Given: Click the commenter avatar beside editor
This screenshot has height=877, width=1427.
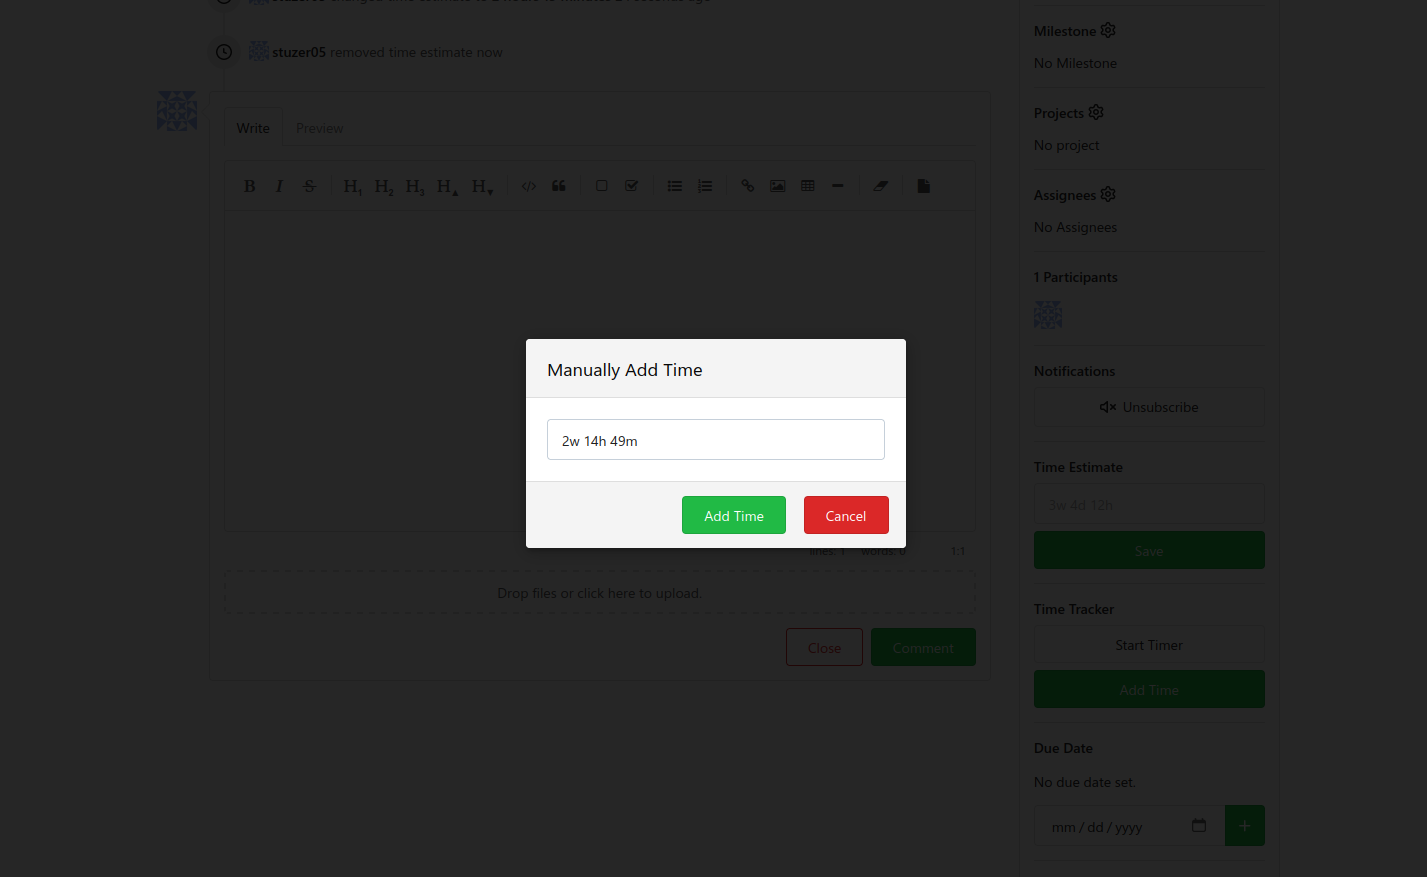Looking at the screenshot, I should pyautogui.click(x=177, y=111).
